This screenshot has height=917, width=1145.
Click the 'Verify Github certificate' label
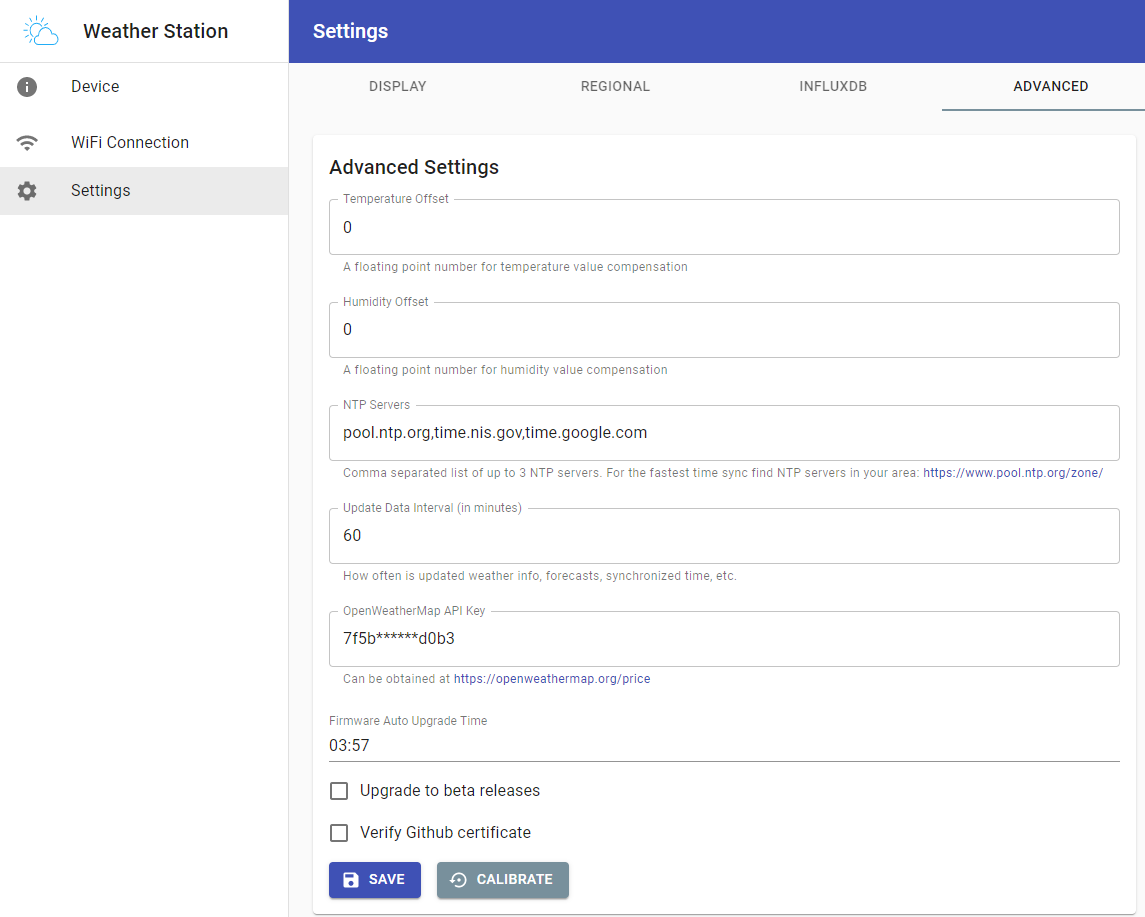445,832
